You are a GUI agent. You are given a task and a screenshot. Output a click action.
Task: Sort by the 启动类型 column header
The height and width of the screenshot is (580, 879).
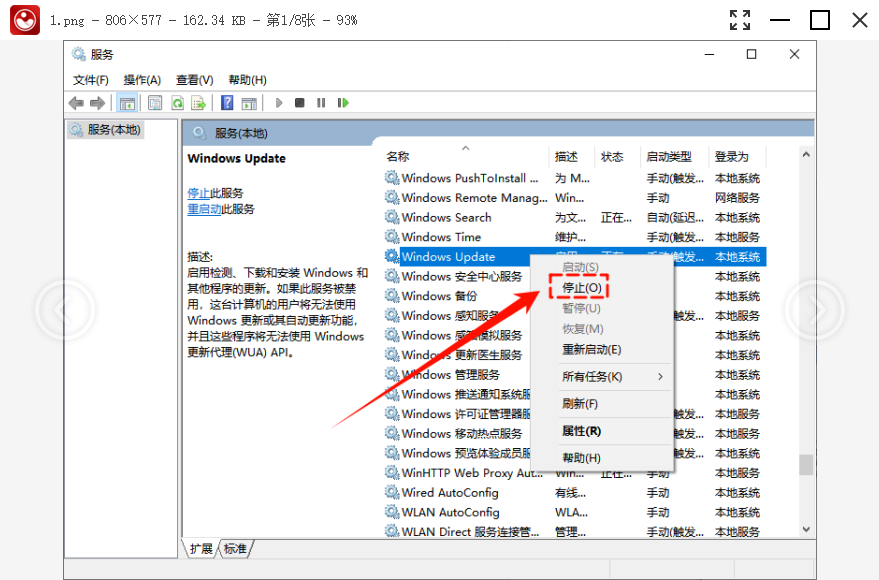[669, 156]
